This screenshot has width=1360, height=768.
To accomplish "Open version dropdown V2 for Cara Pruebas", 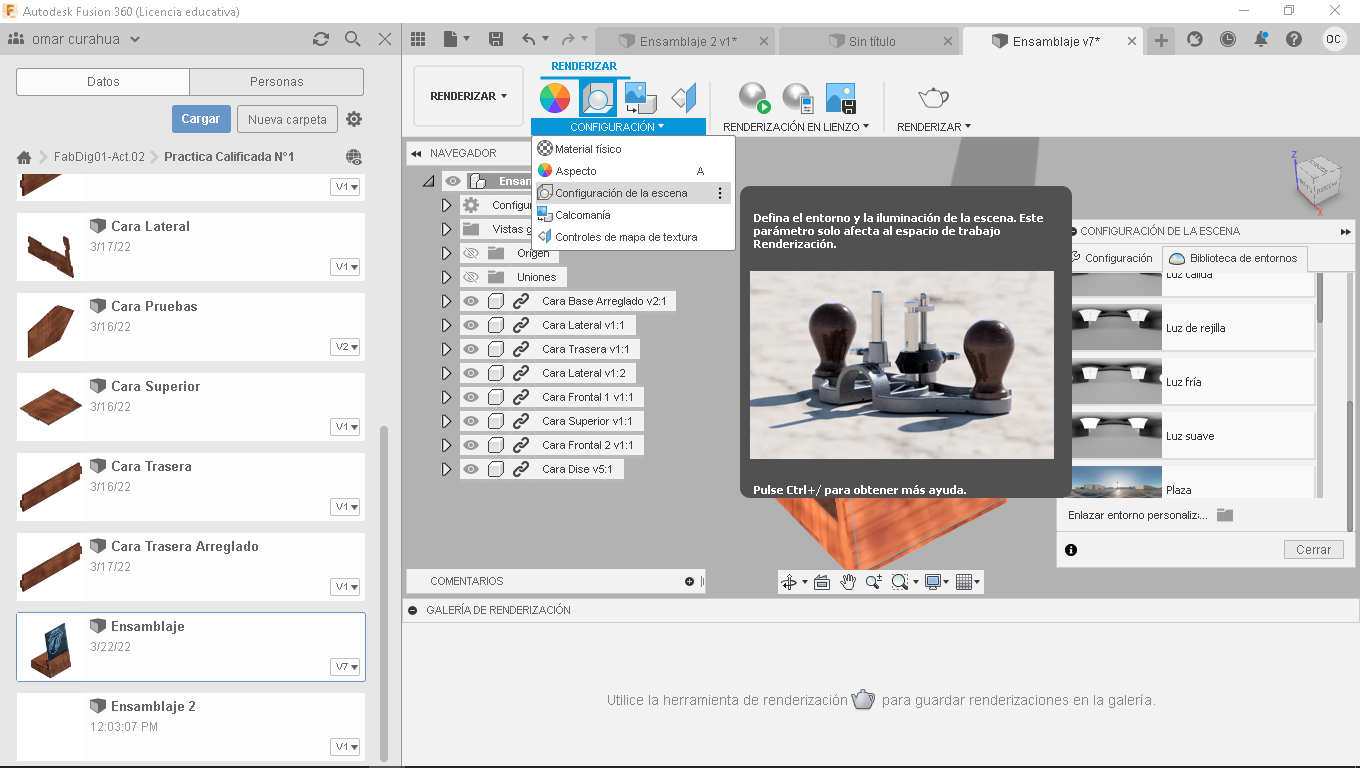I will pos(346,347).
